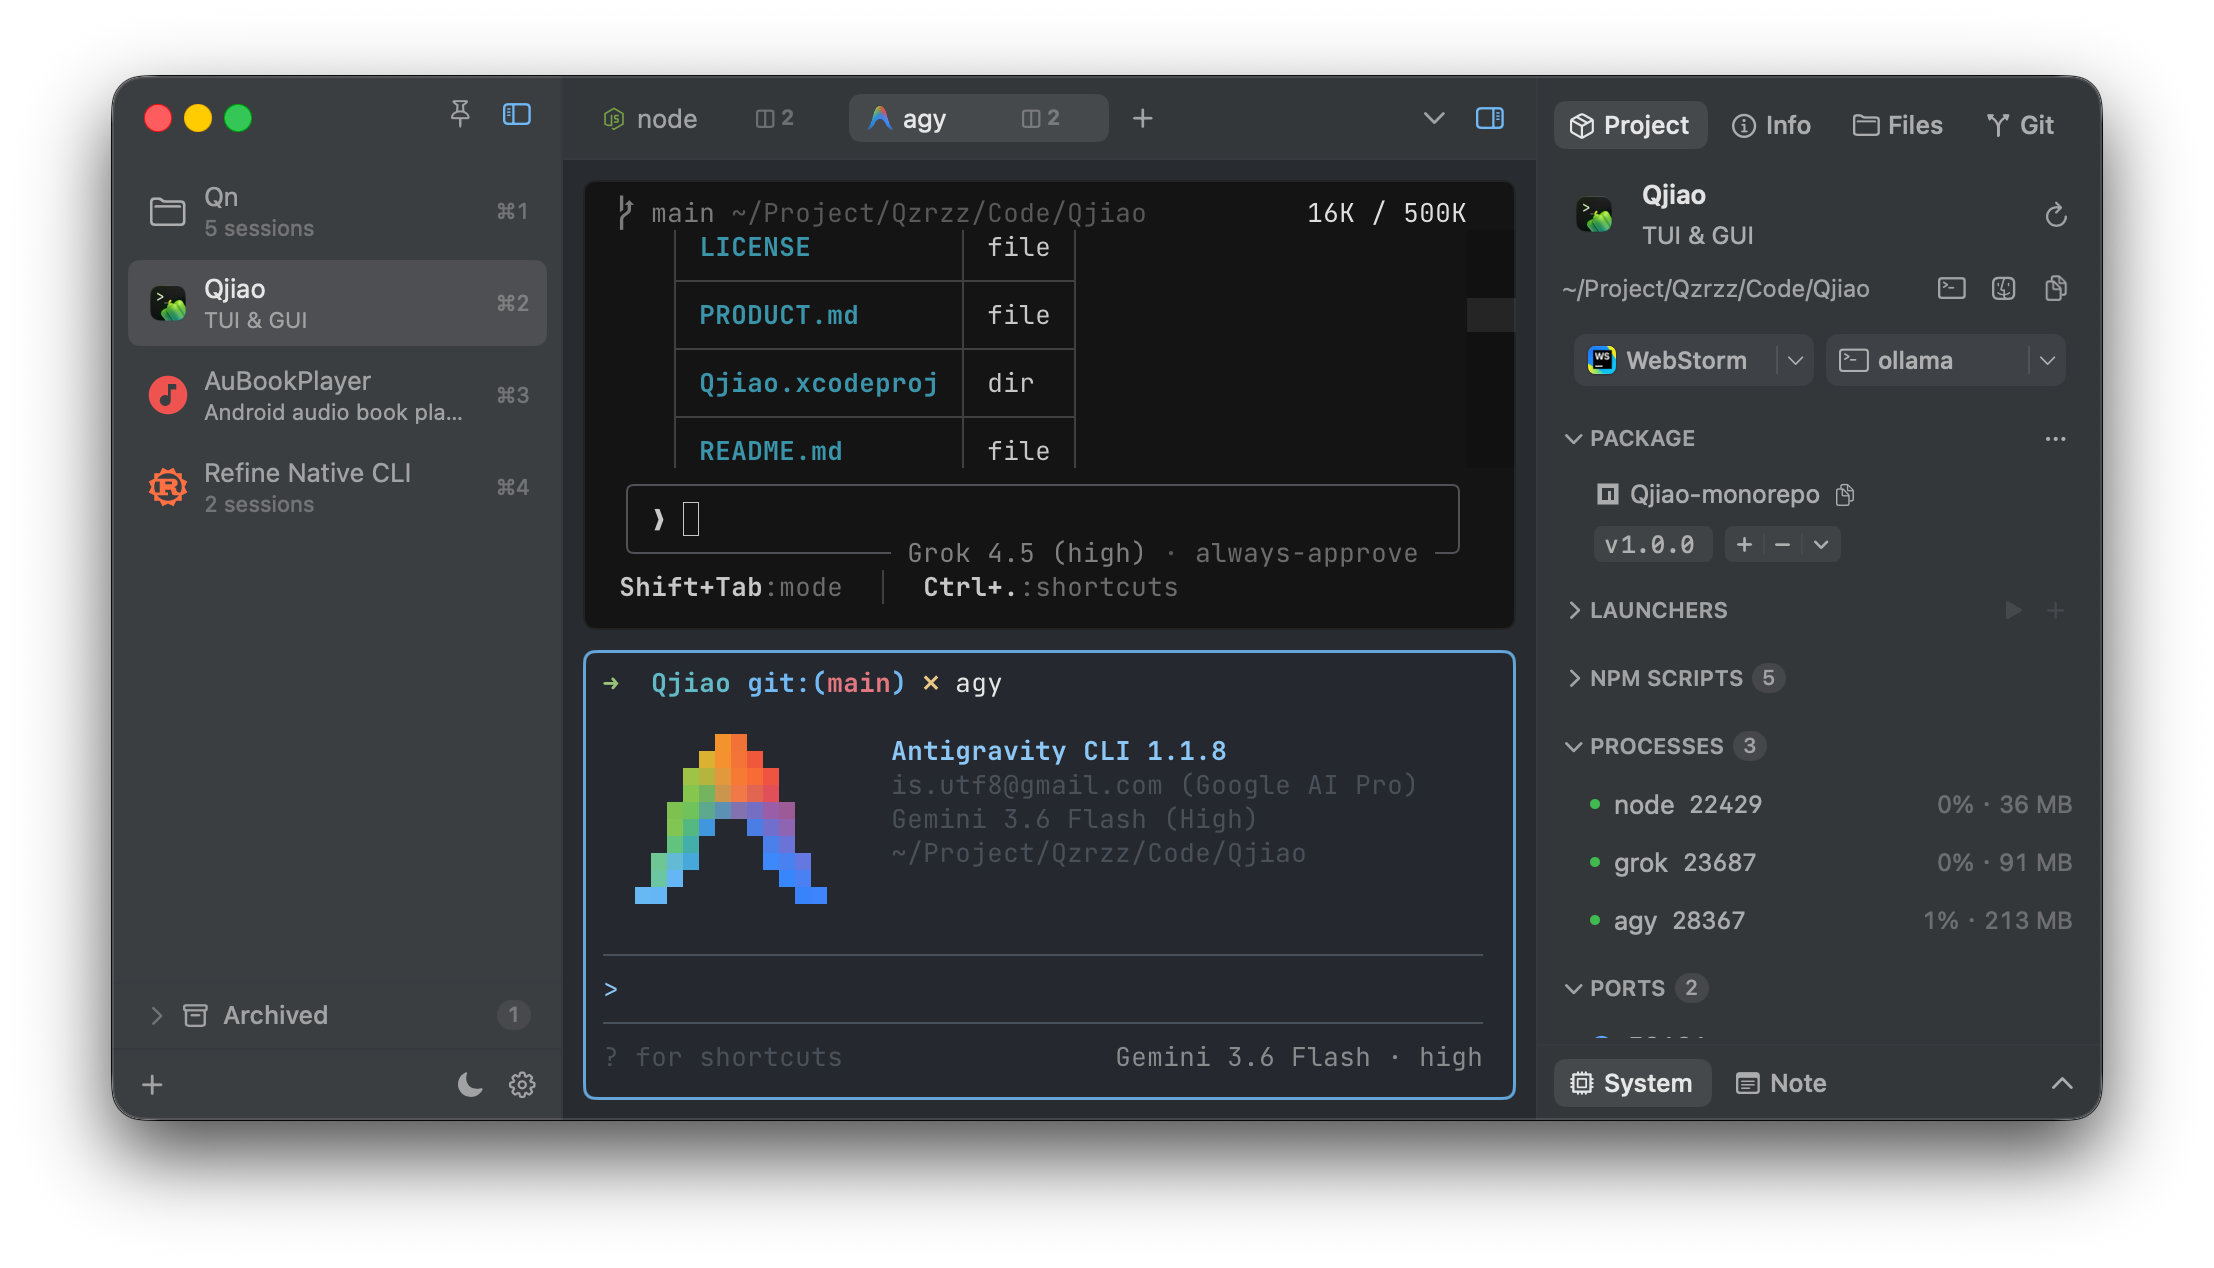The image size is (2214, 1268).
Task: Collapse the PORTS section
Action: click(x=1573, y=988)
